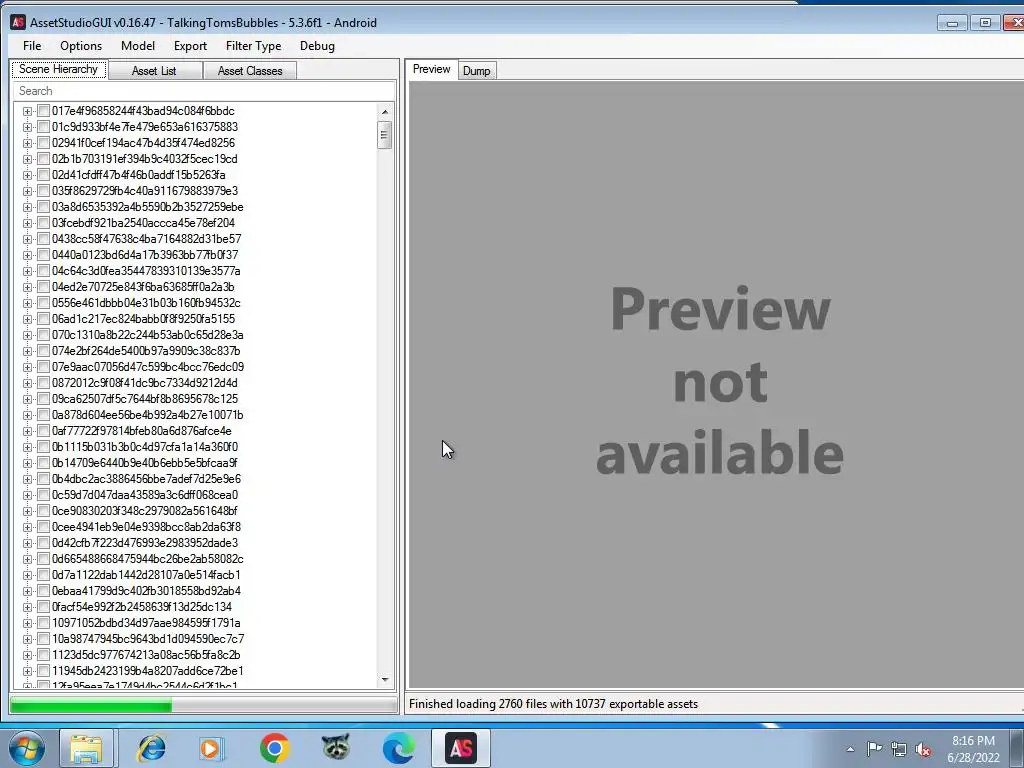Select row 04ed2e70725e843f6ba63685ff0a2a3b
The image size is (1024, 768).
click(143, 287)
